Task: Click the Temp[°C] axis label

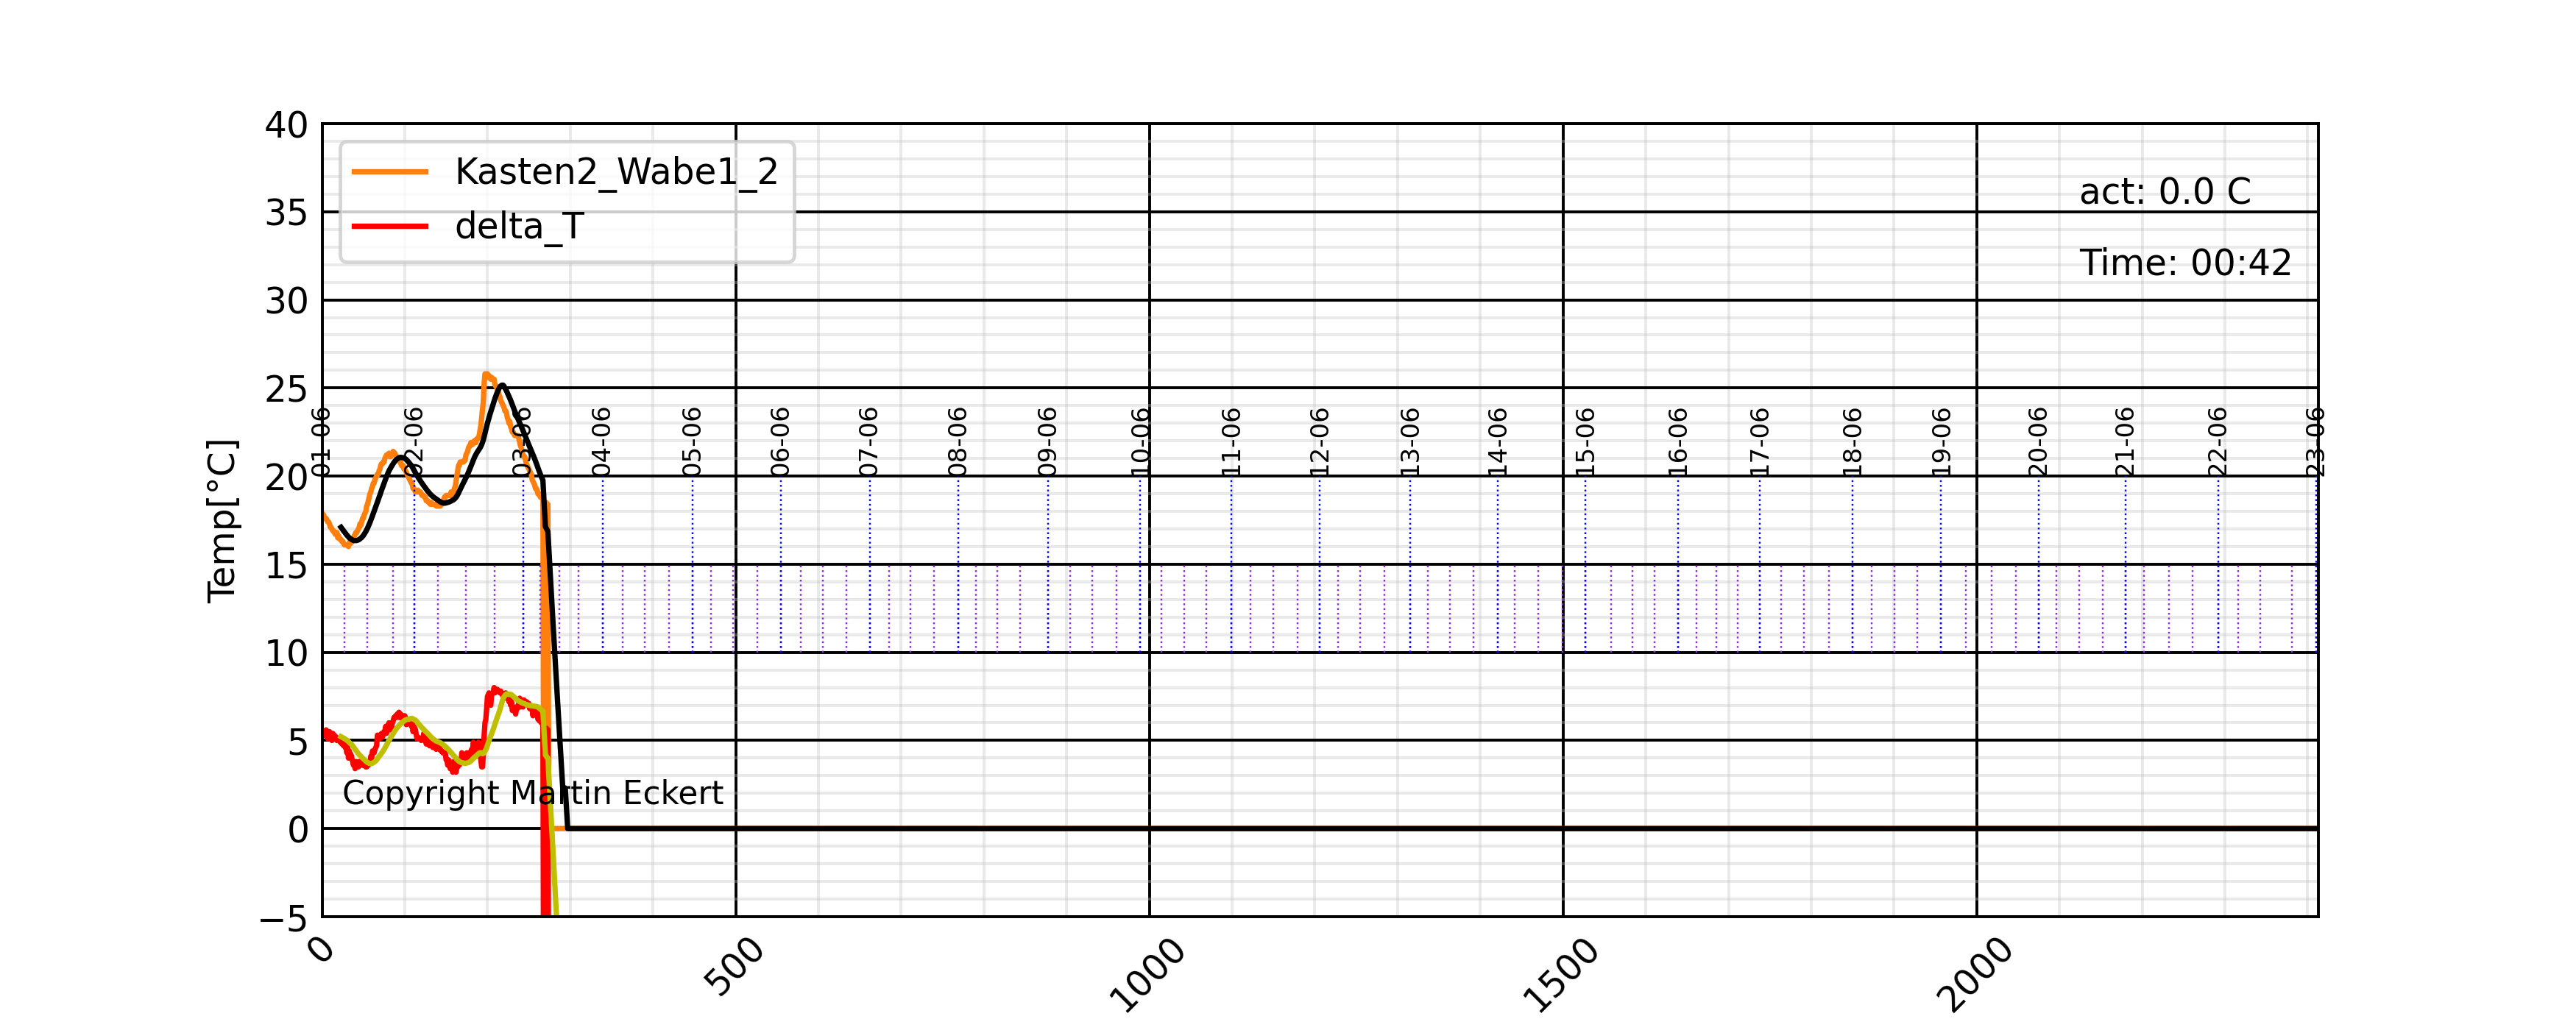Action: [222, 521]
